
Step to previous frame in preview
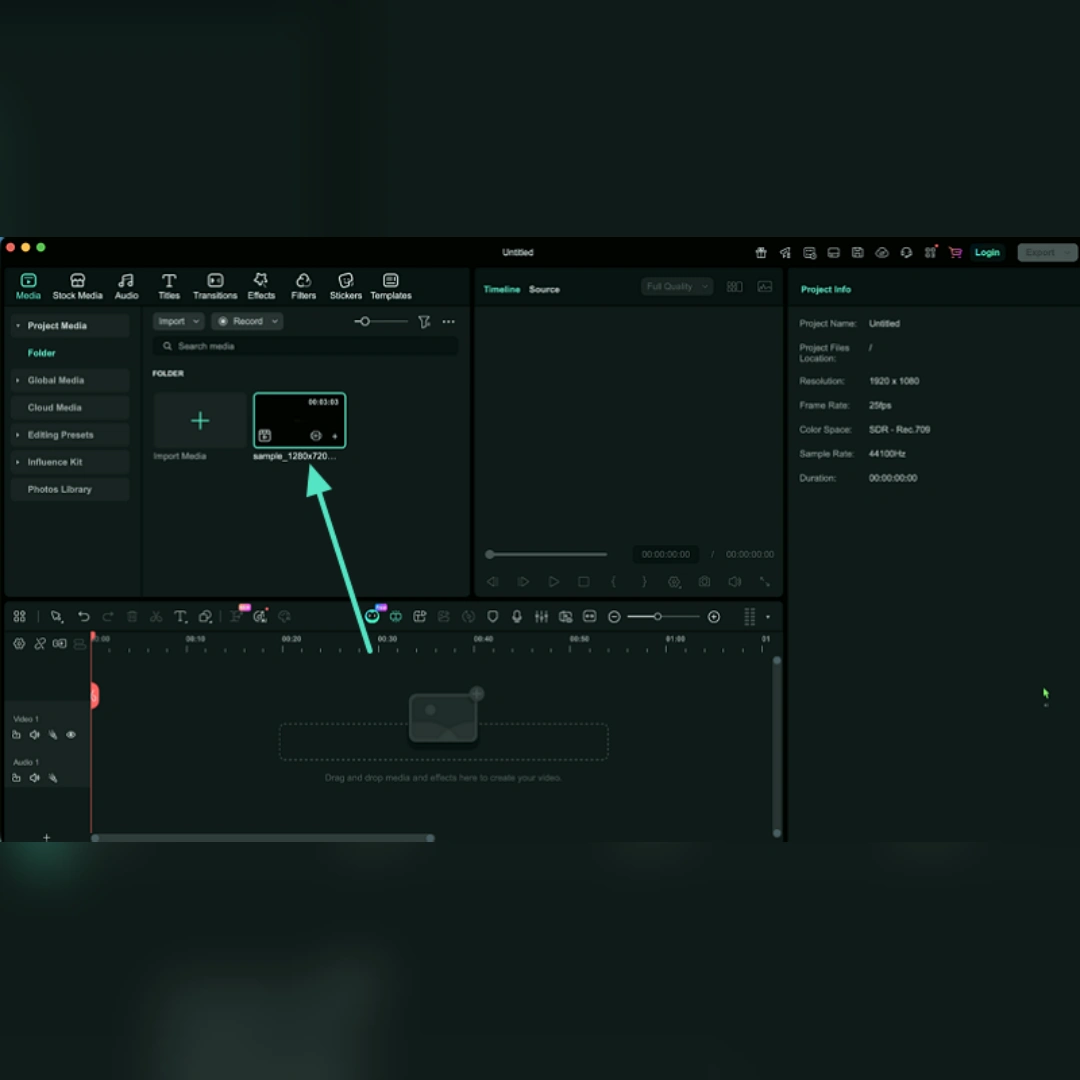click(x=492, y=582)
